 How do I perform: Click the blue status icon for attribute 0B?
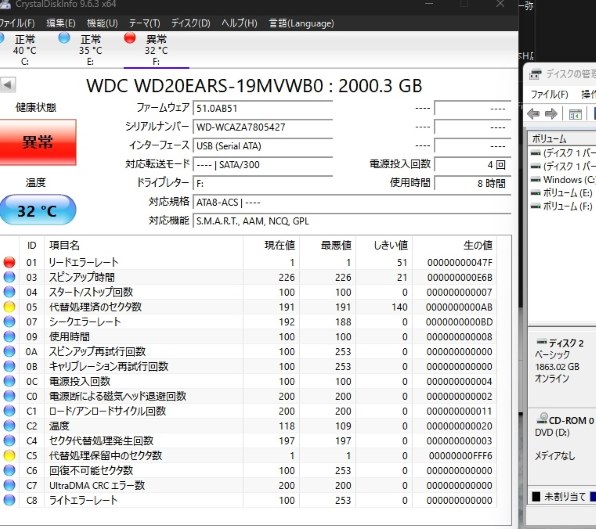[x=9, y=366]
